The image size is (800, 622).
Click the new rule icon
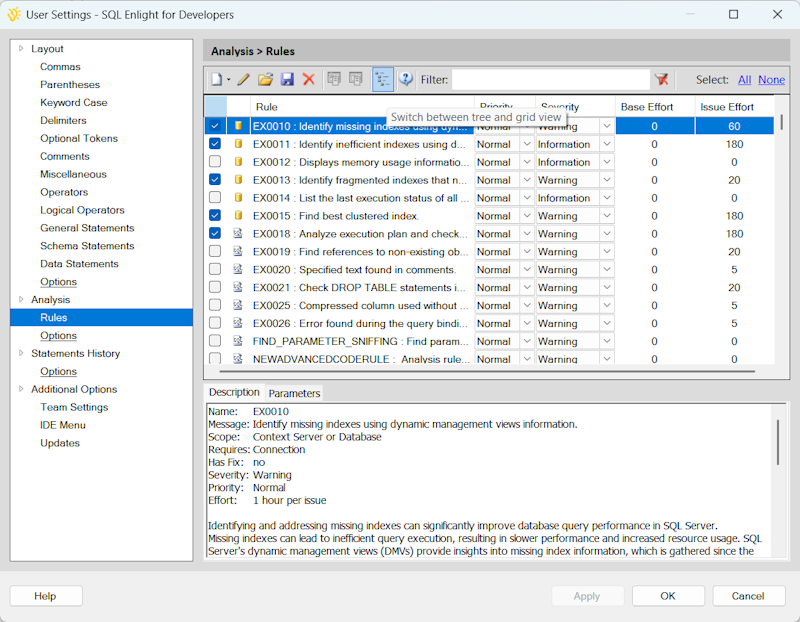pos(216,80)
